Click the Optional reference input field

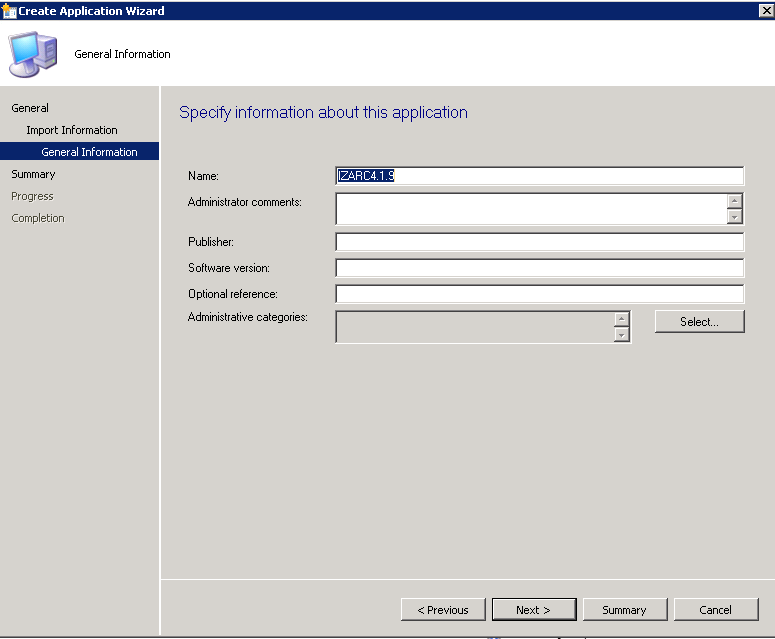pyautogui.click(x=539, y=294)
